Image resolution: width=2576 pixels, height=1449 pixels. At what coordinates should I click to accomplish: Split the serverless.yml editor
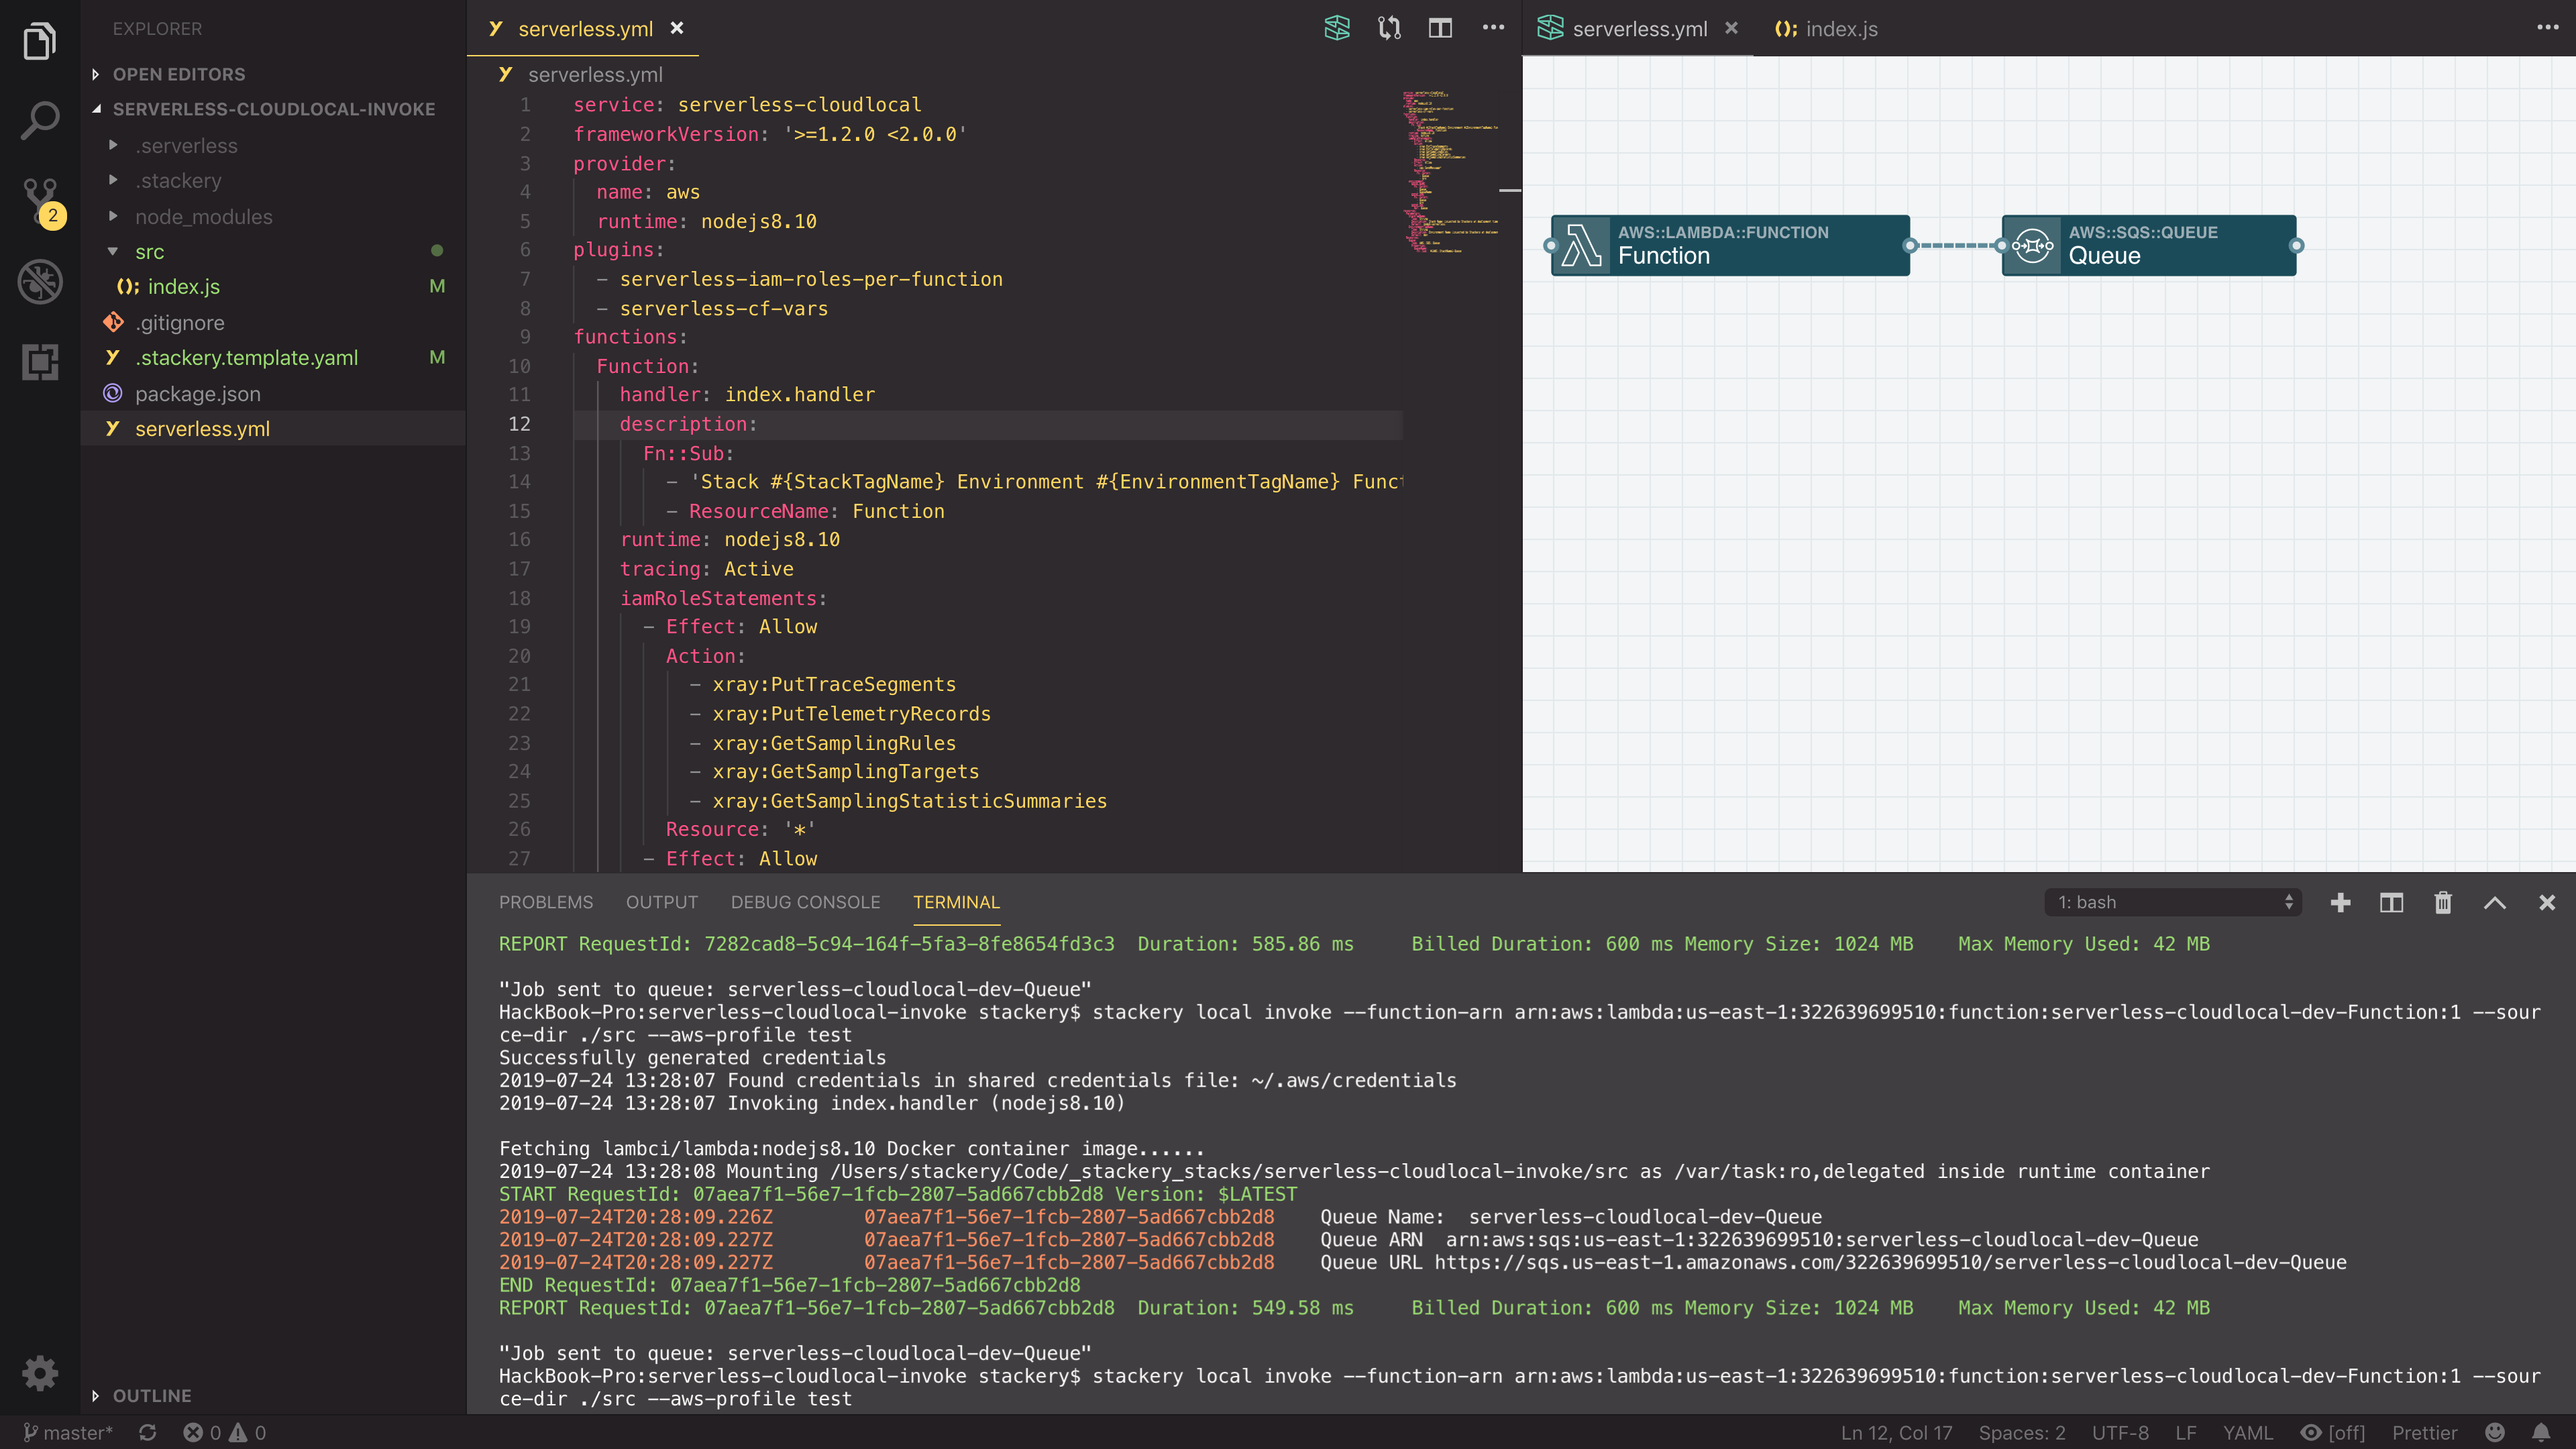coord(1440,28)
